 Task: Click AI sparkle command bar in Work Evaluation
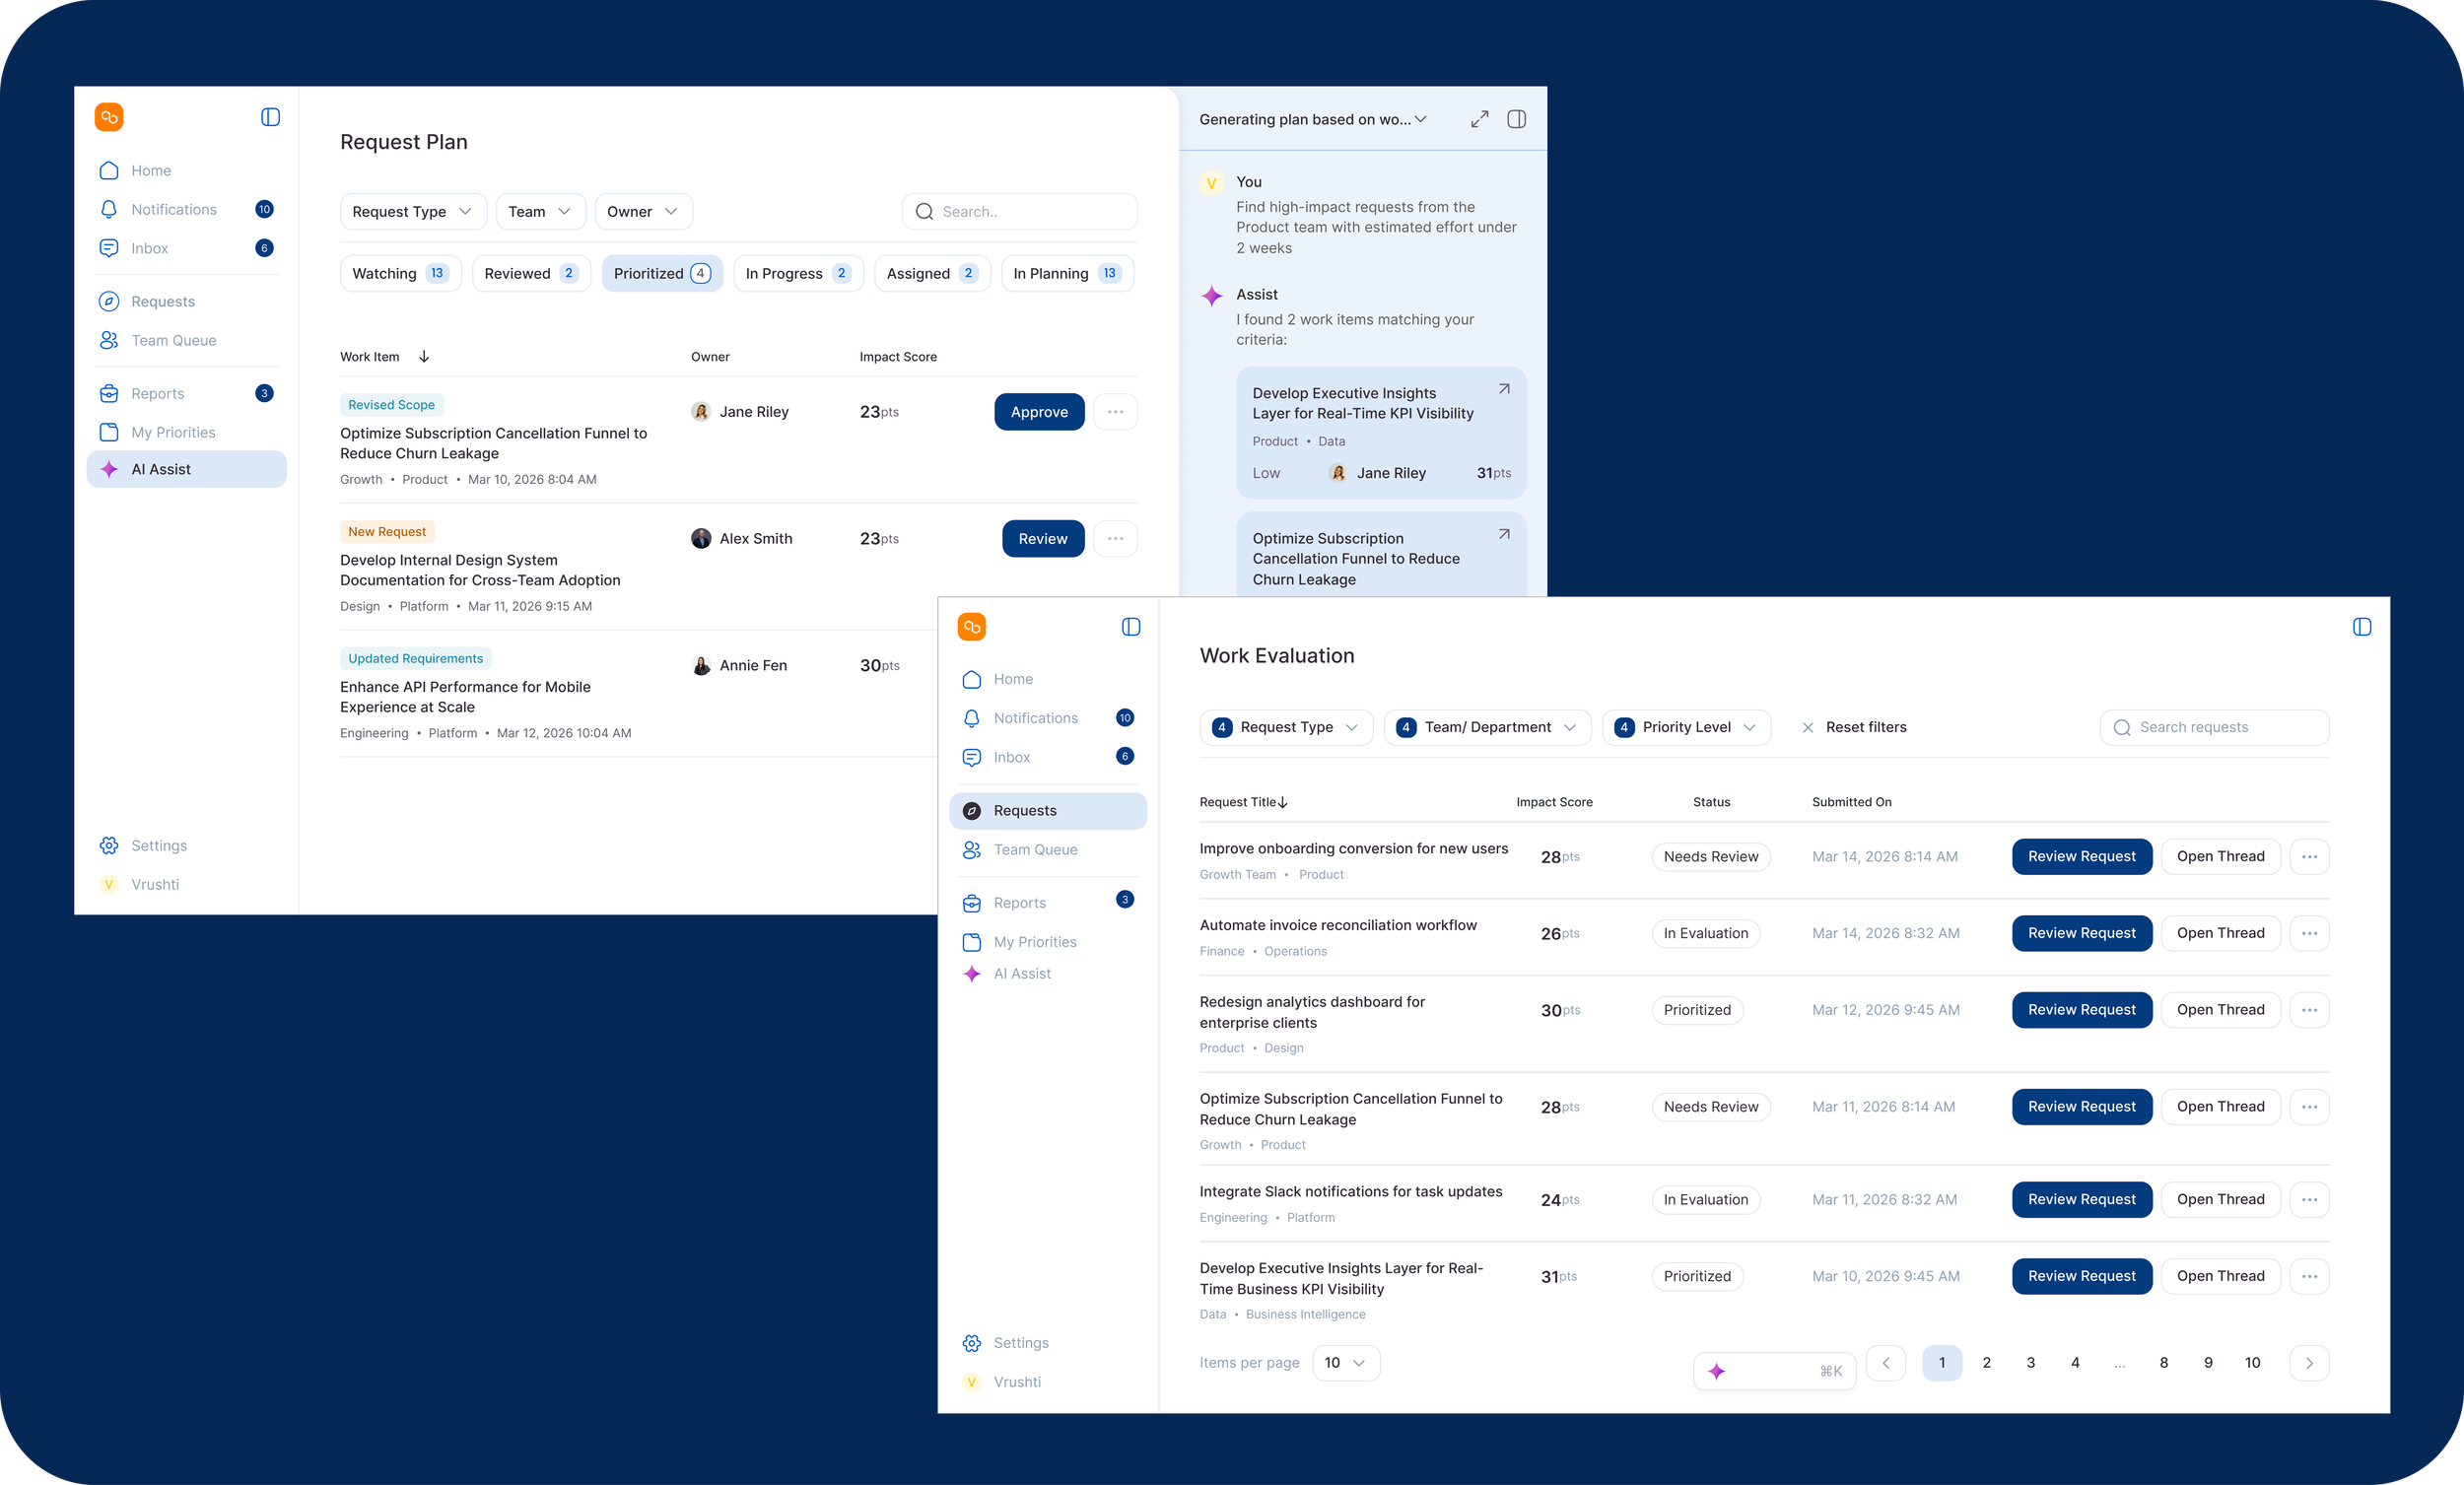pyautogui.click(x=1774, y=1371)
